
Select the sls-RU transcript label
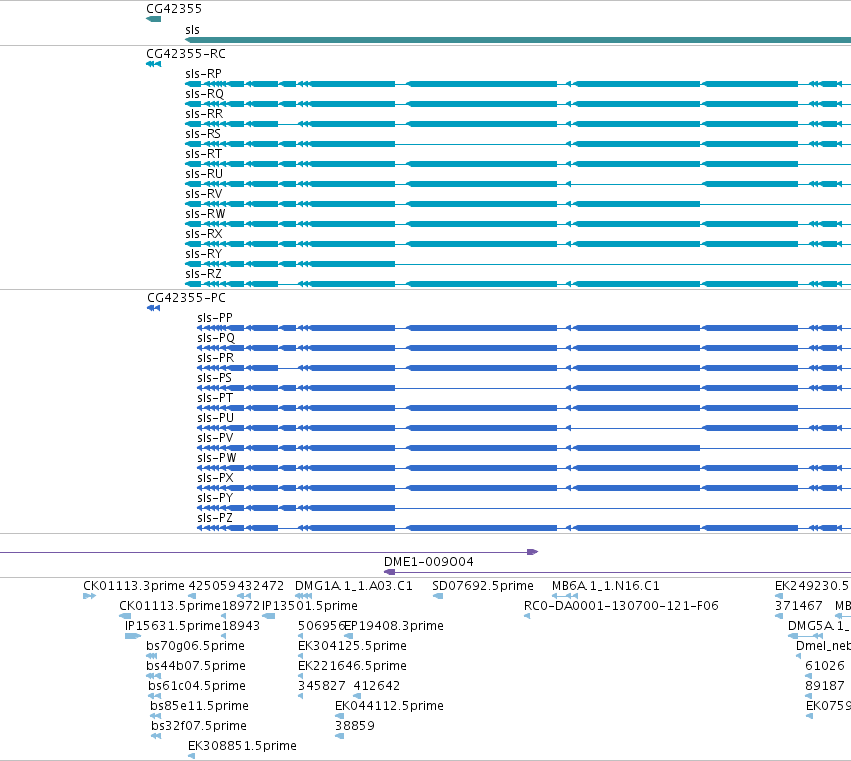pos(204,174)
